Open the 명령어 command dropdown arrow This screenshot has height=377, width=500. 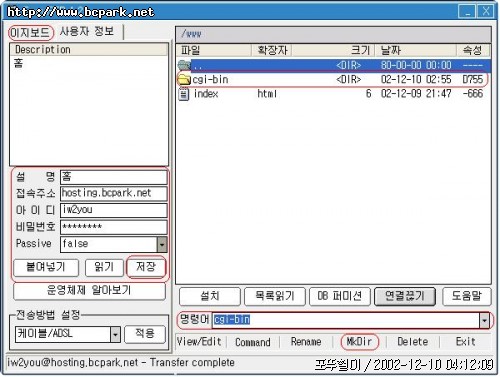[484, 321]
